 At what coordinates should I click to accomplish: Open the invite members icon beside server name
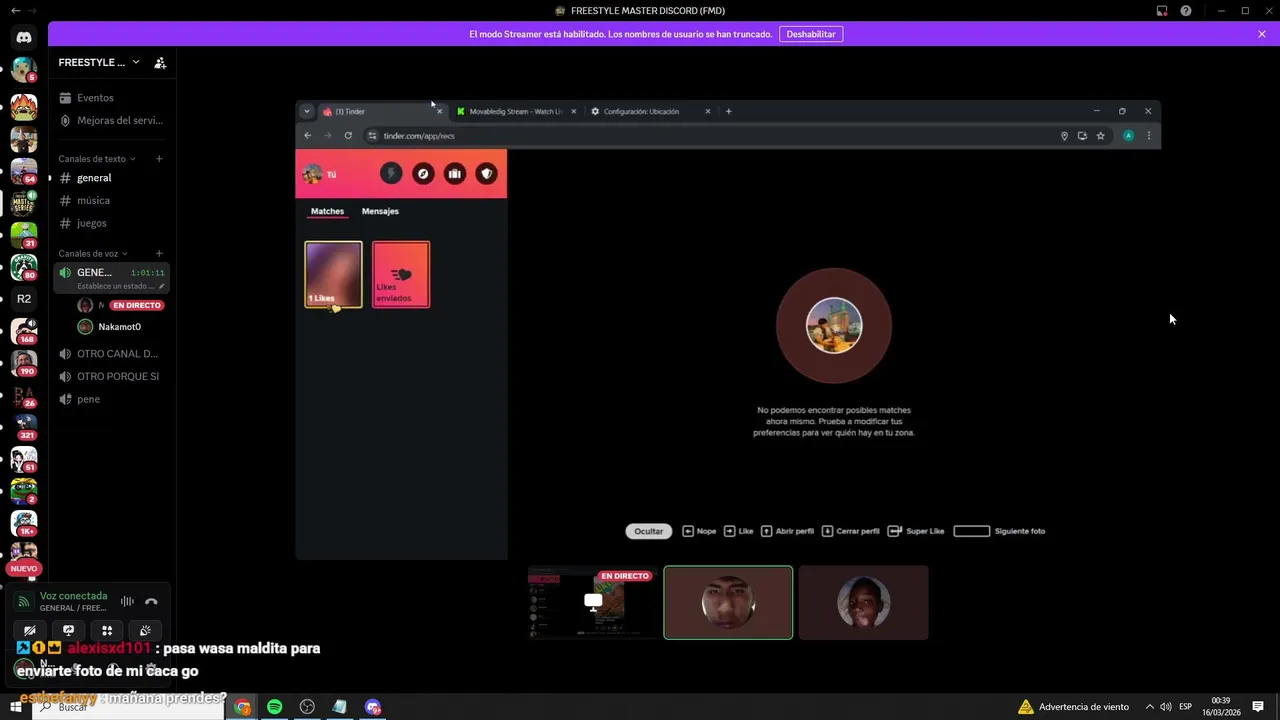[x=160, y=63]
